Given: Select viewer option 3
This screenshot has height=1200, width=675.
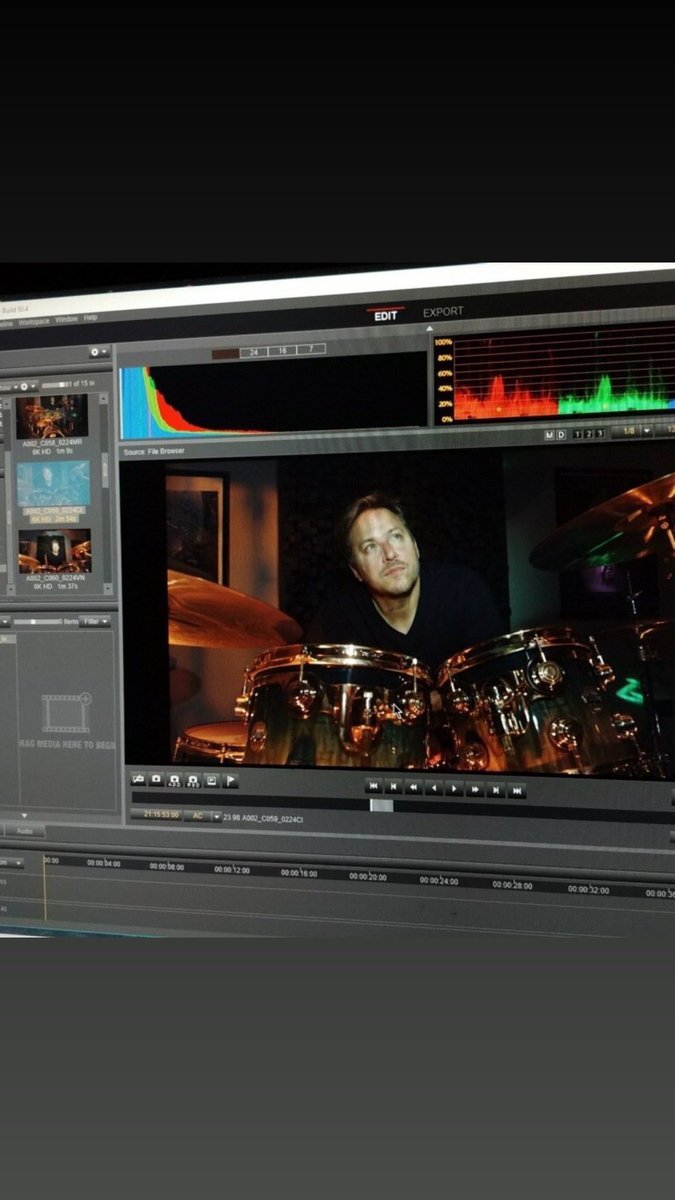Looking at the screenshot, I should (598, 433).
